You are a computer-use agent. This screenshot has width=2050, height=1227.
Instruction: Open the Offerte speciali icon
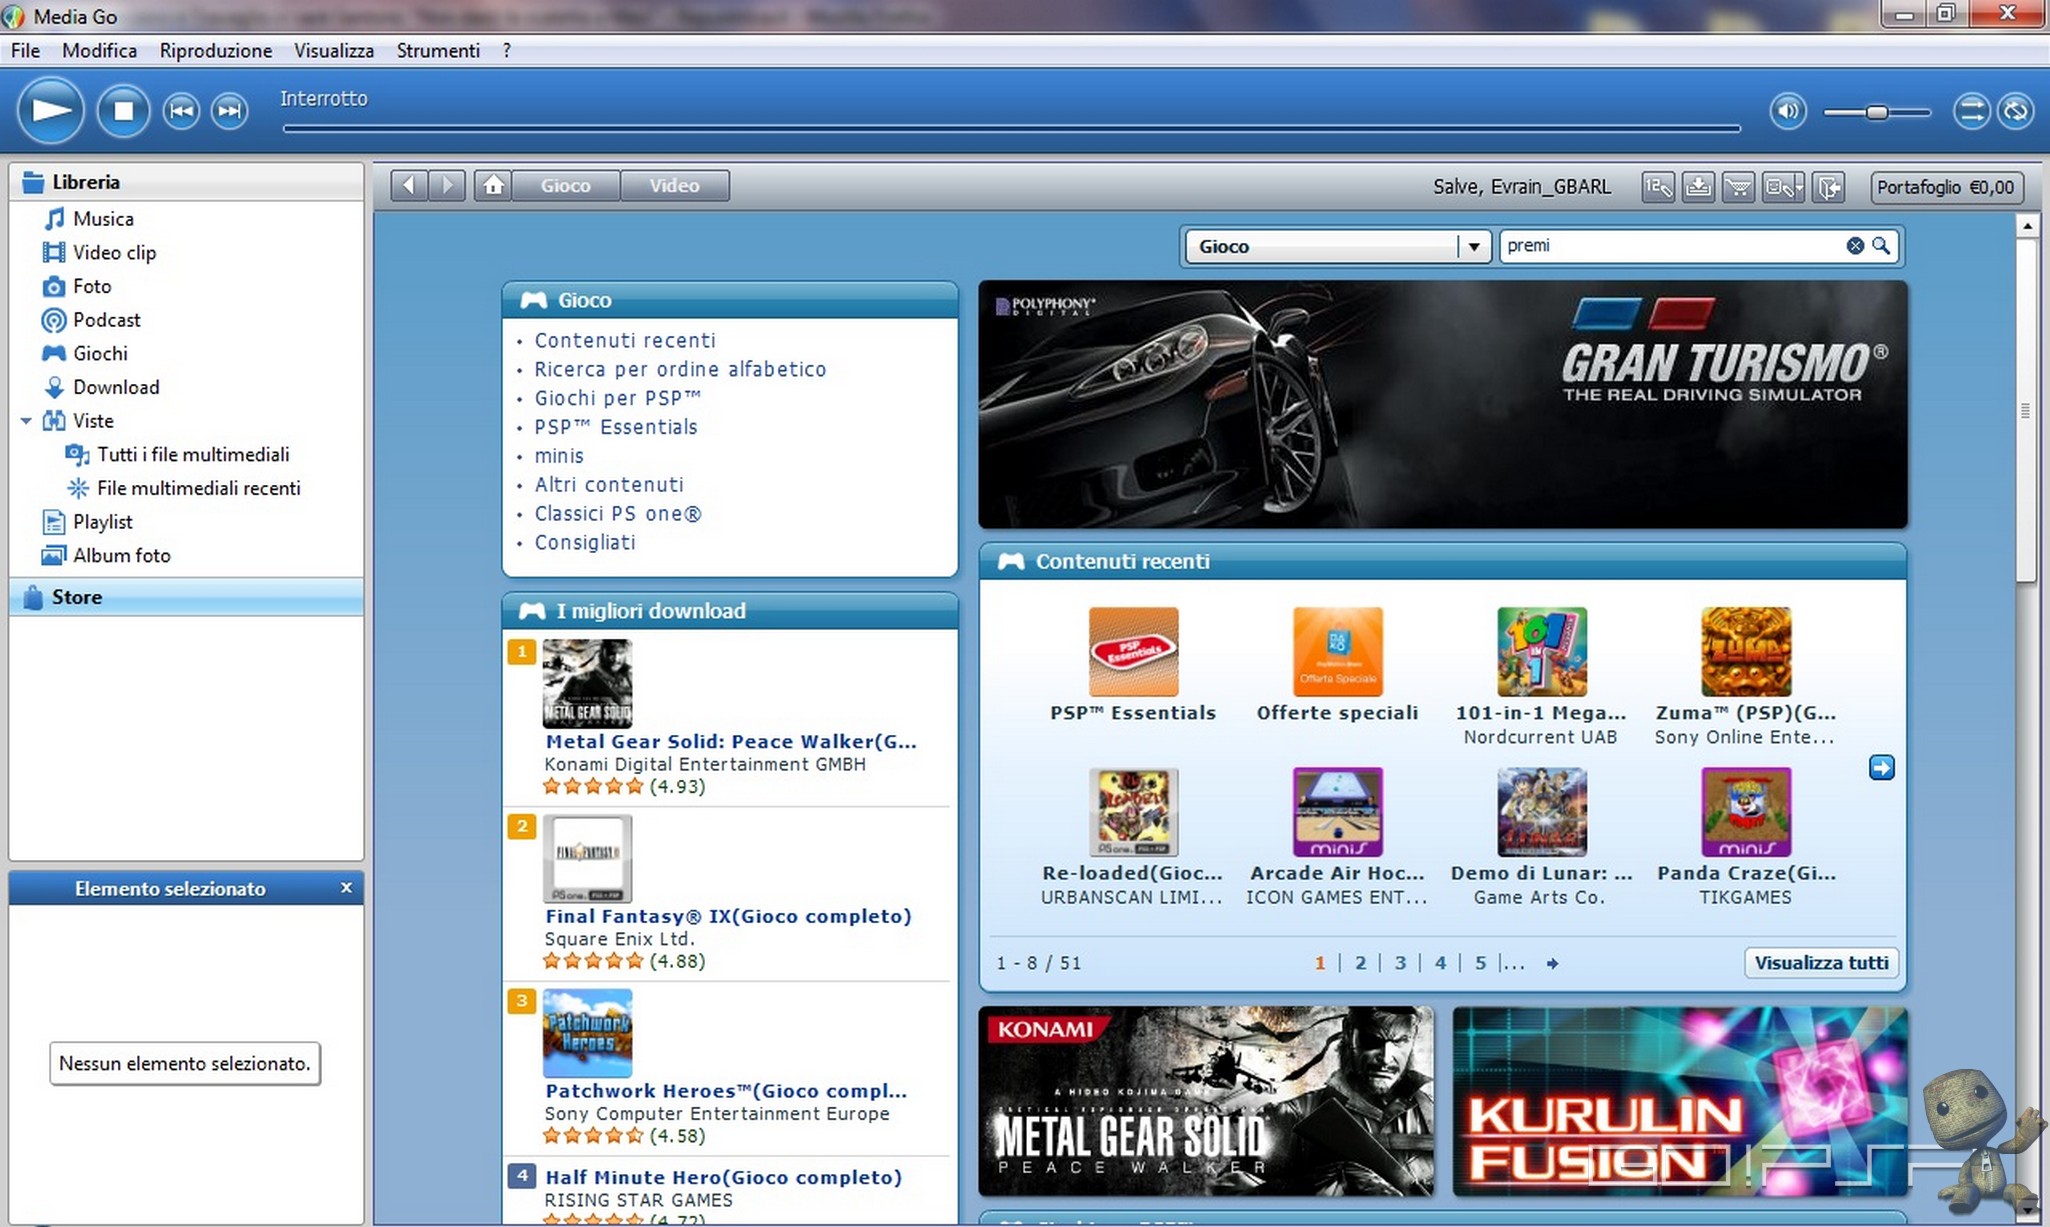coord(1337,651)
